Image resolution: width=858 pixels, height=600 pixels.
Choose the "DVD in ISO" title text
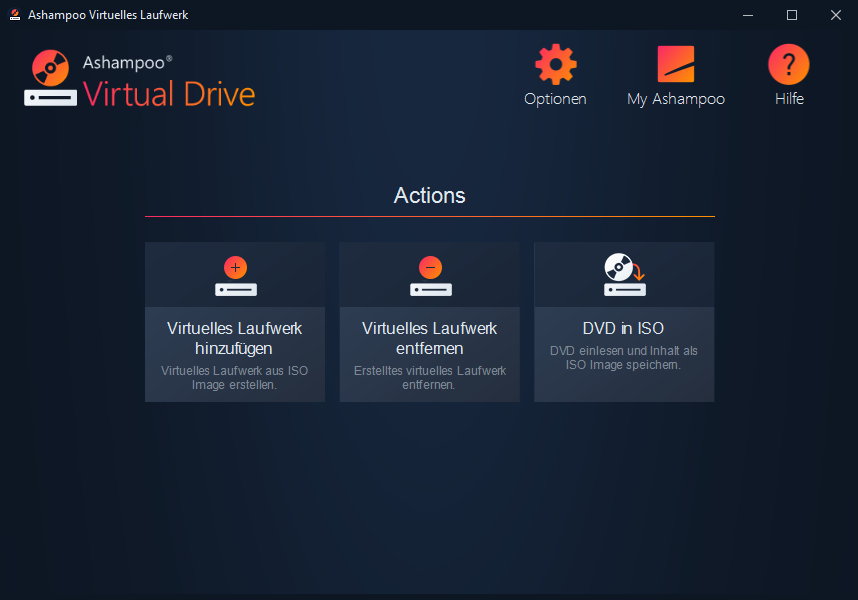point(624,328)
